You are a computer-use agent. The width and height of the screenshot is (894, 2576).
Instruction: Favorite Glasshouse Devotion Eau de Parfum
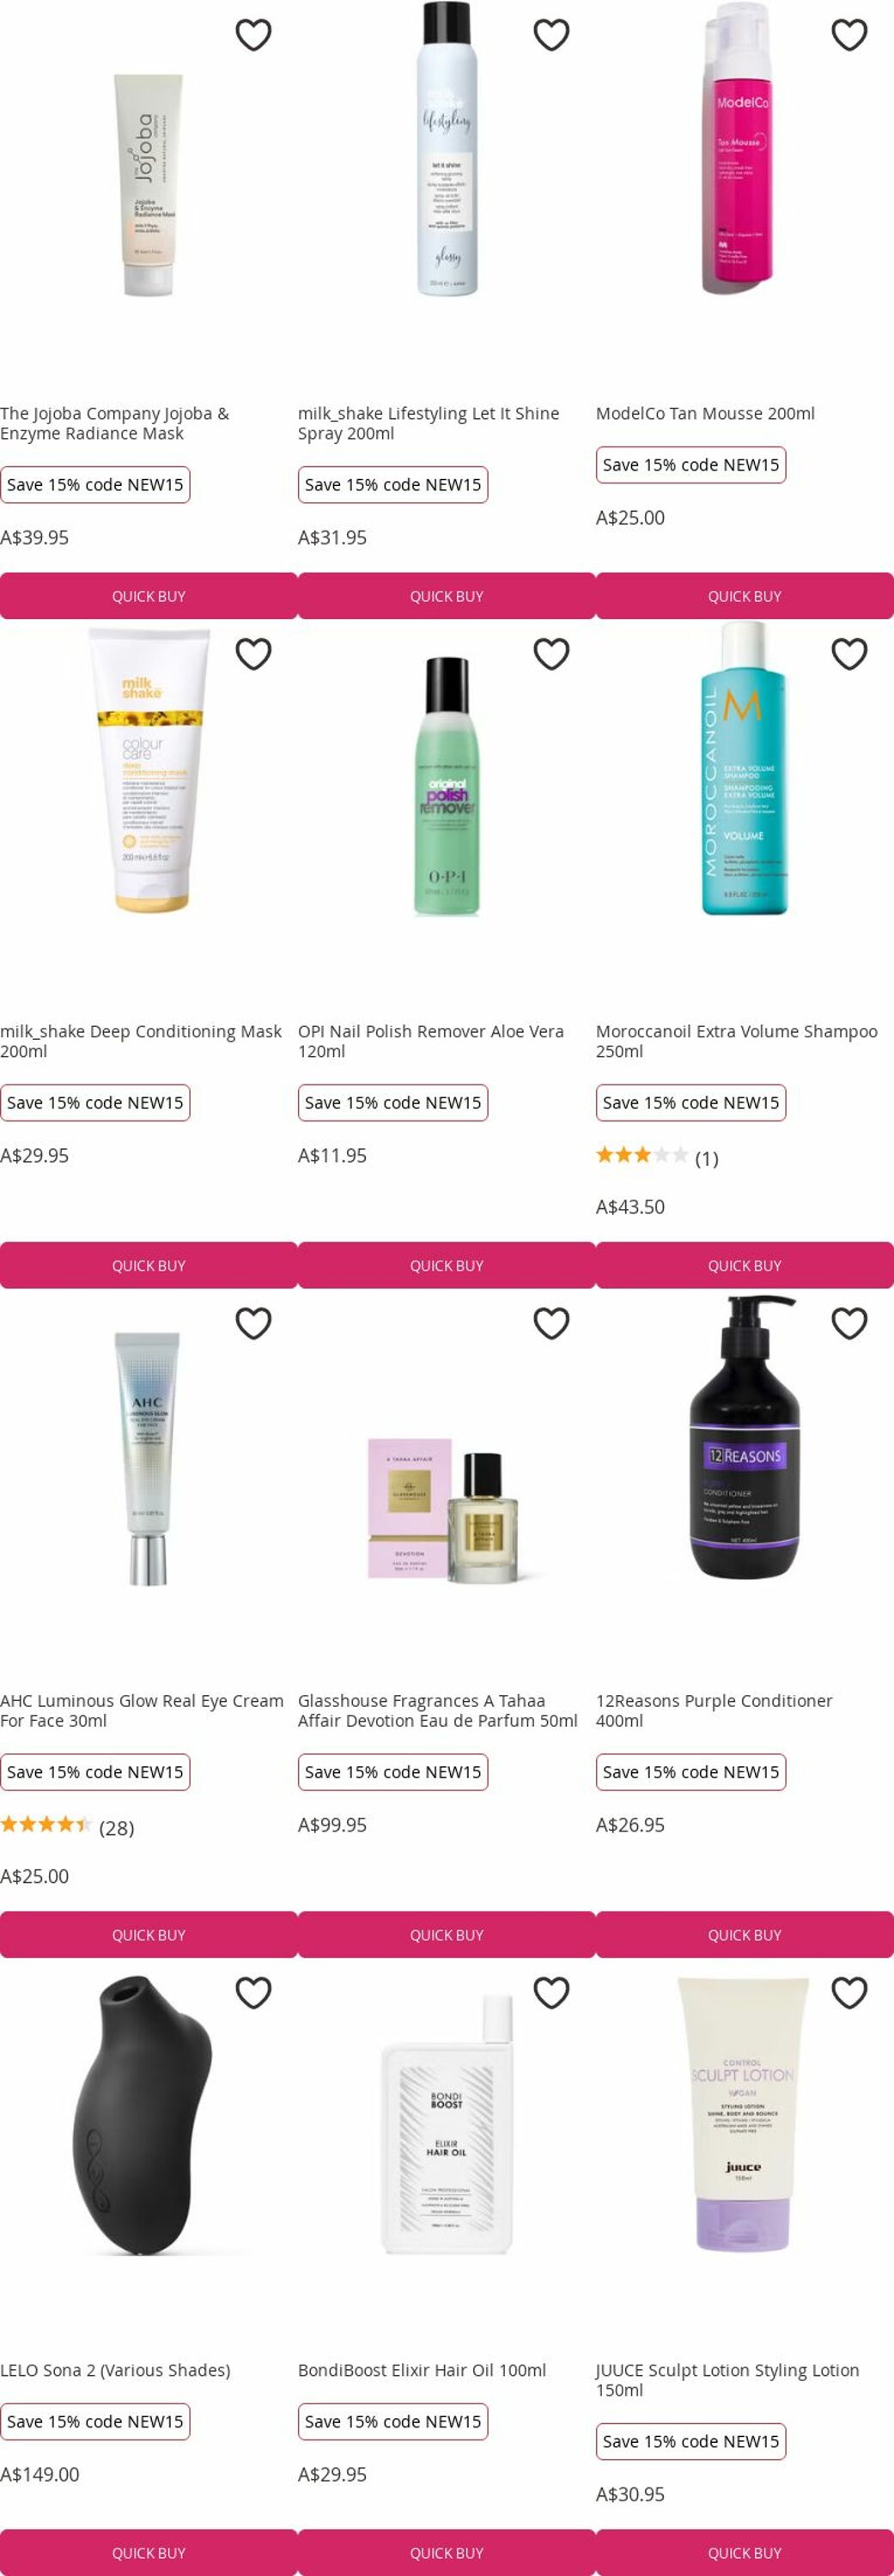(x=551, y=1323)
